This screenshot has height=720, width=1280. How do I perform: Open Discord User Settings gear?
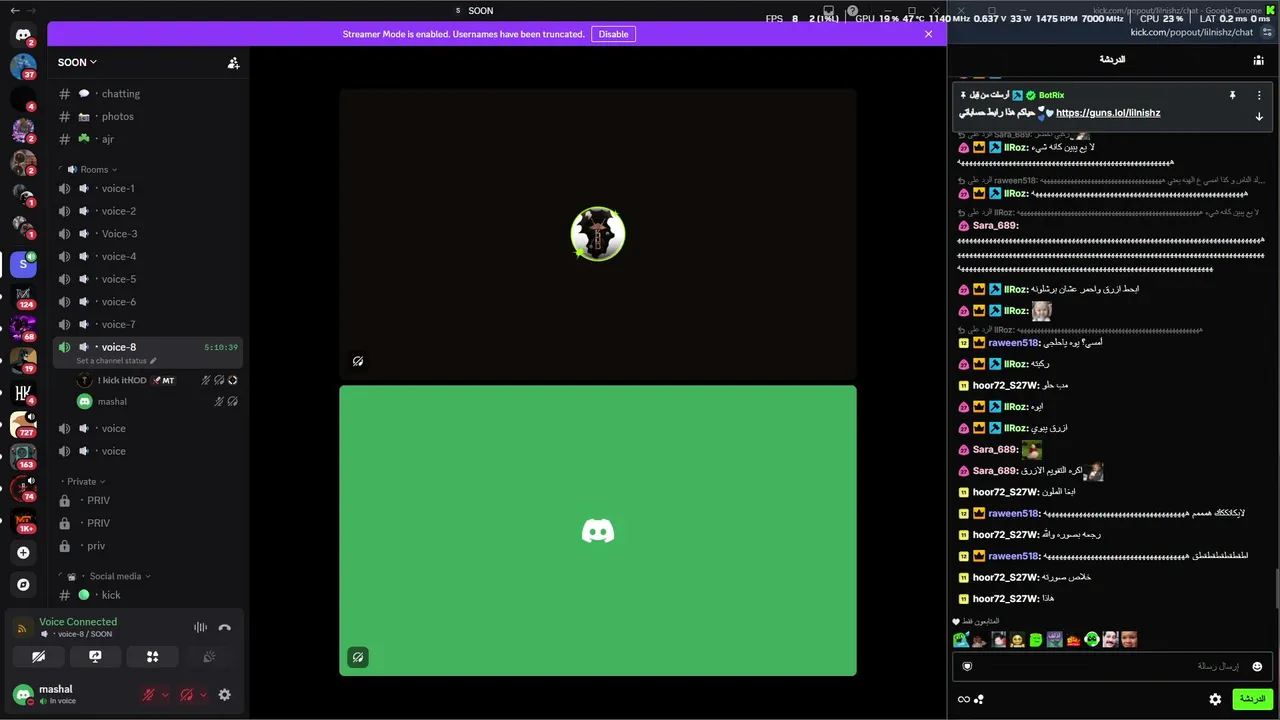point(225,695)
